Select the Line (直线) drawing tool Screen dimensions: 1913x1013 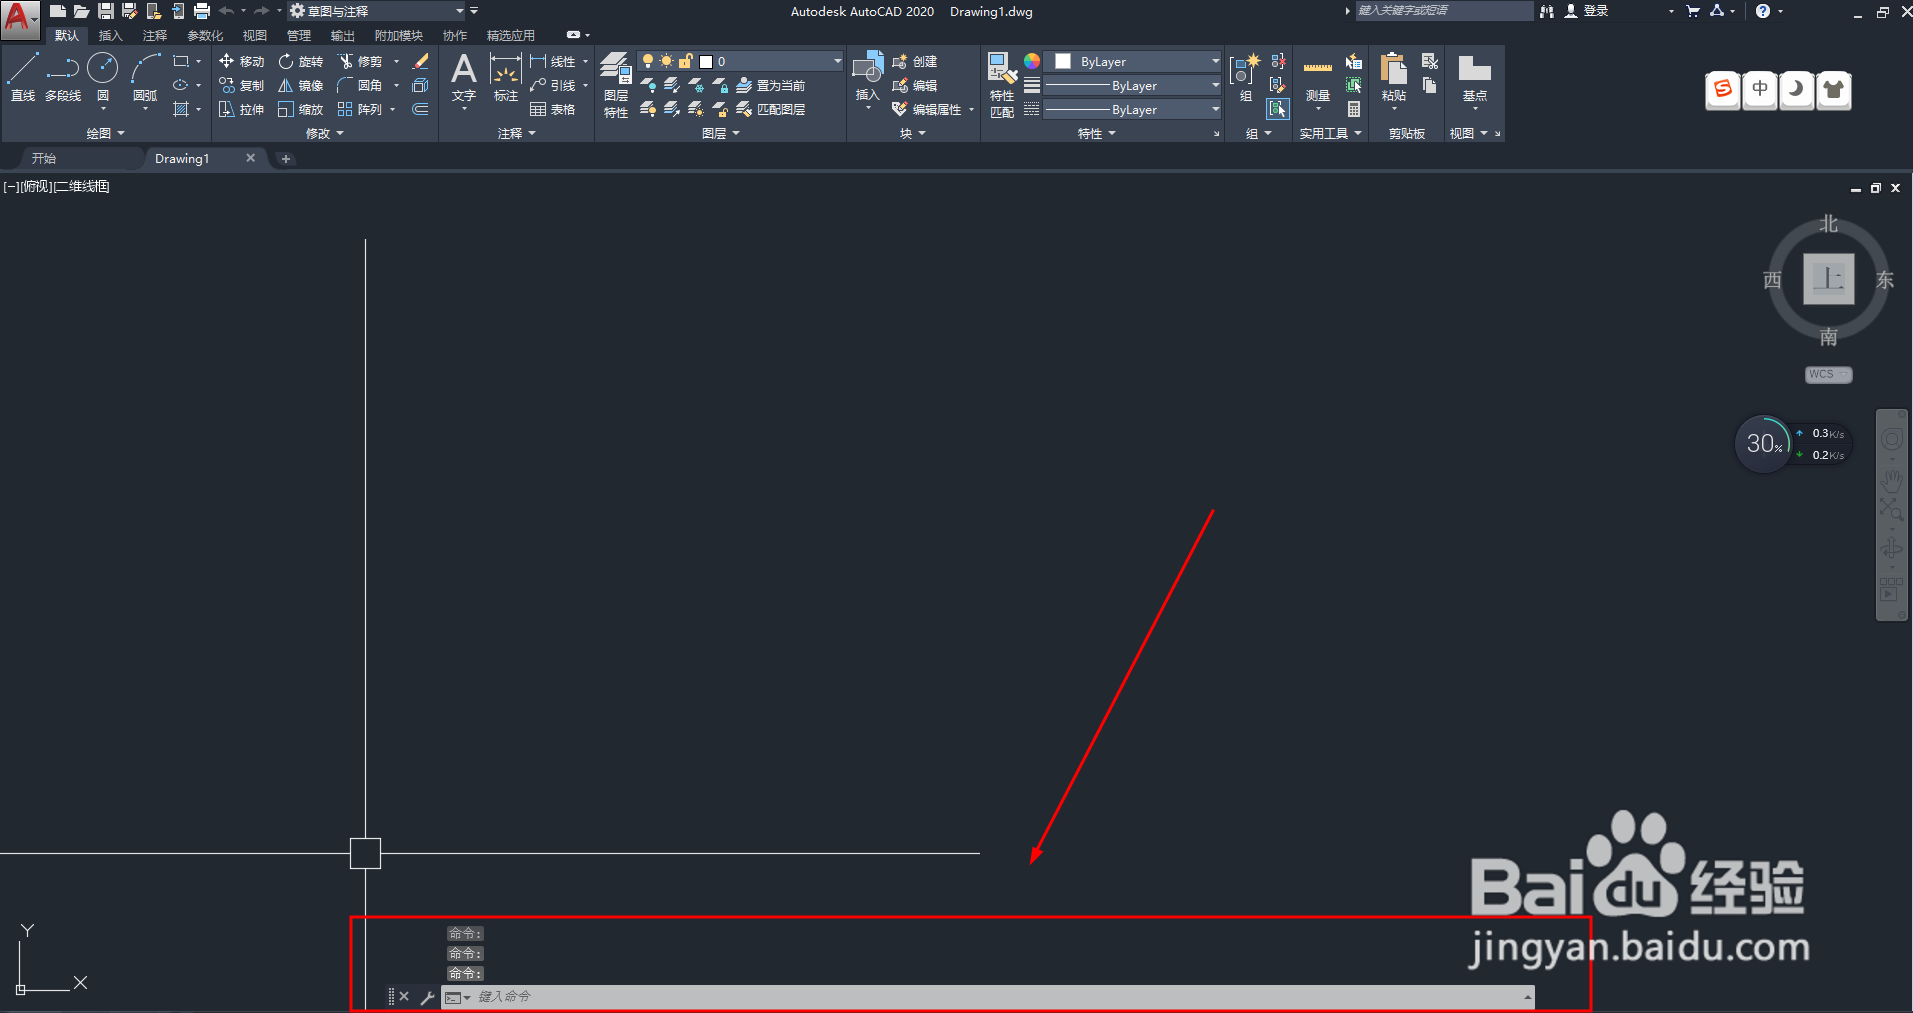pos(23,77)
